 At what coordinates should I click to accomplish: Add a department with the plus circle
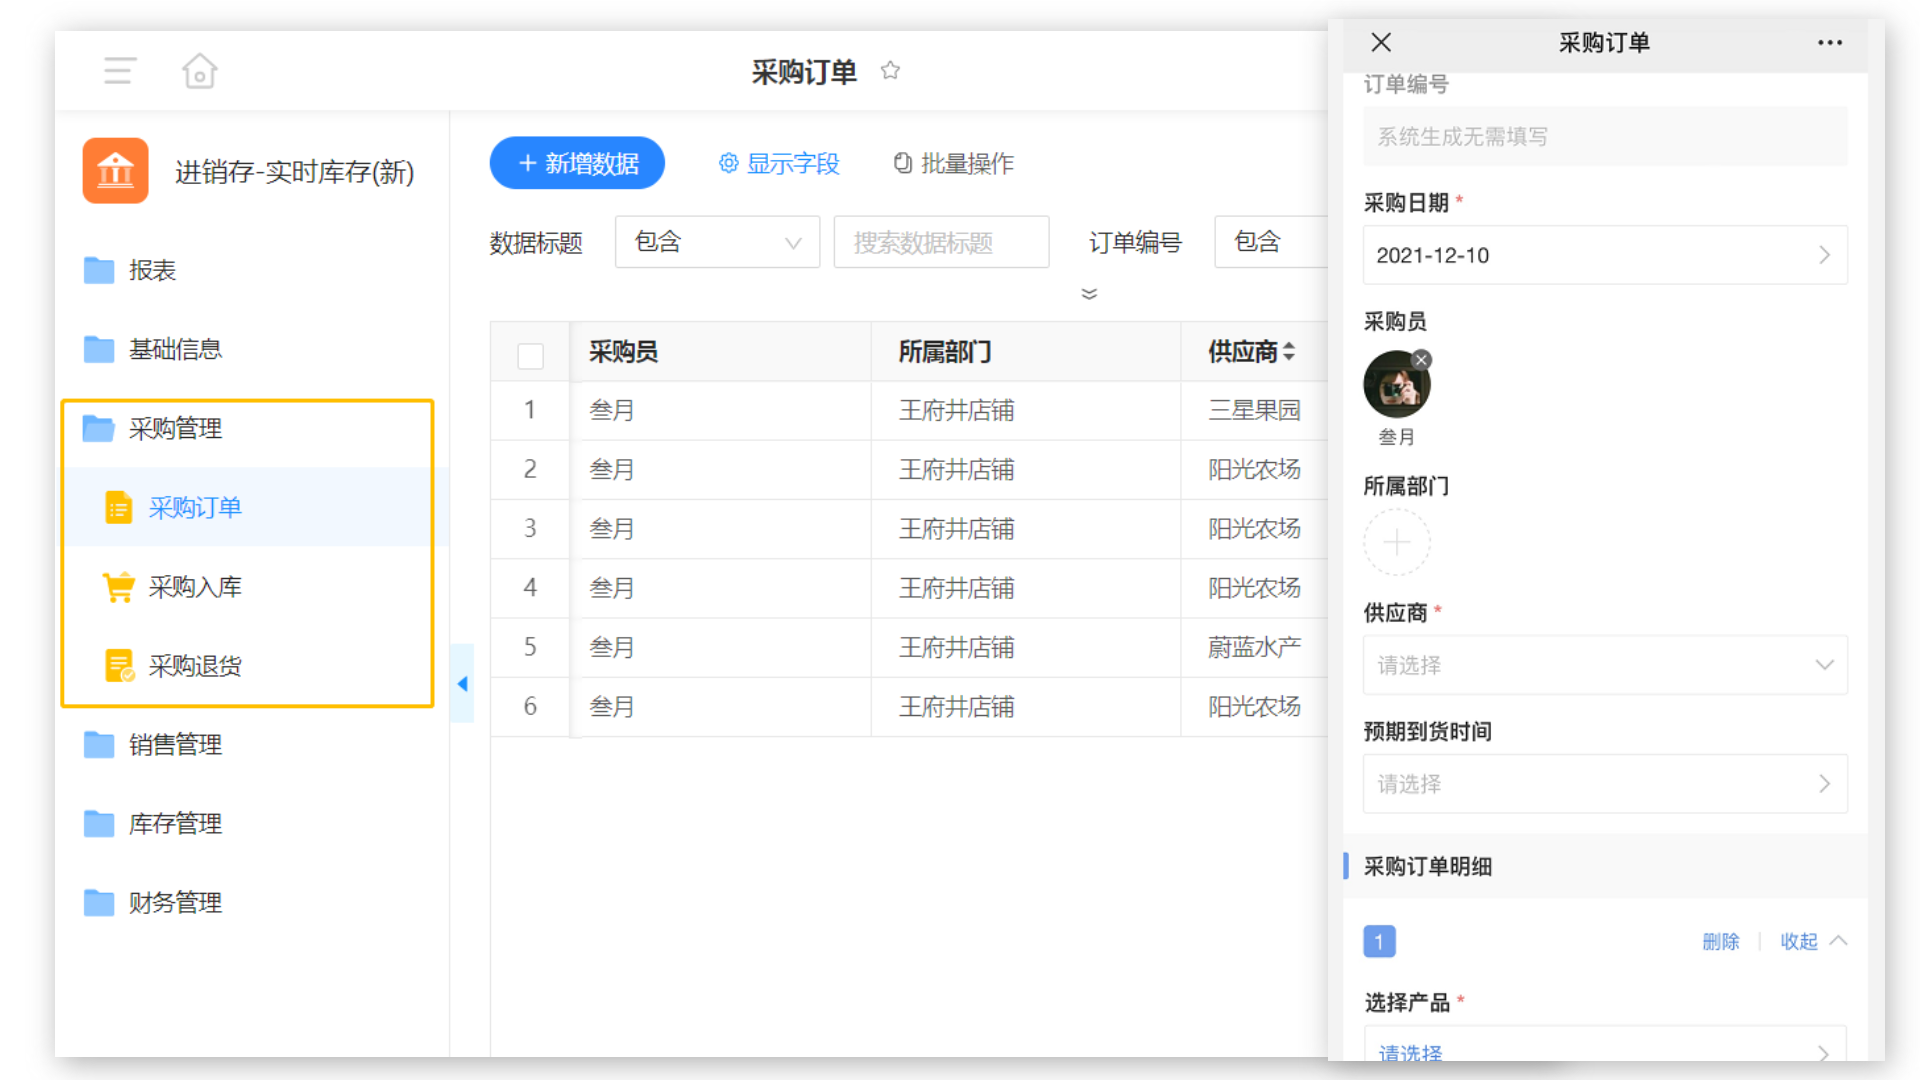pos(1397,542)
